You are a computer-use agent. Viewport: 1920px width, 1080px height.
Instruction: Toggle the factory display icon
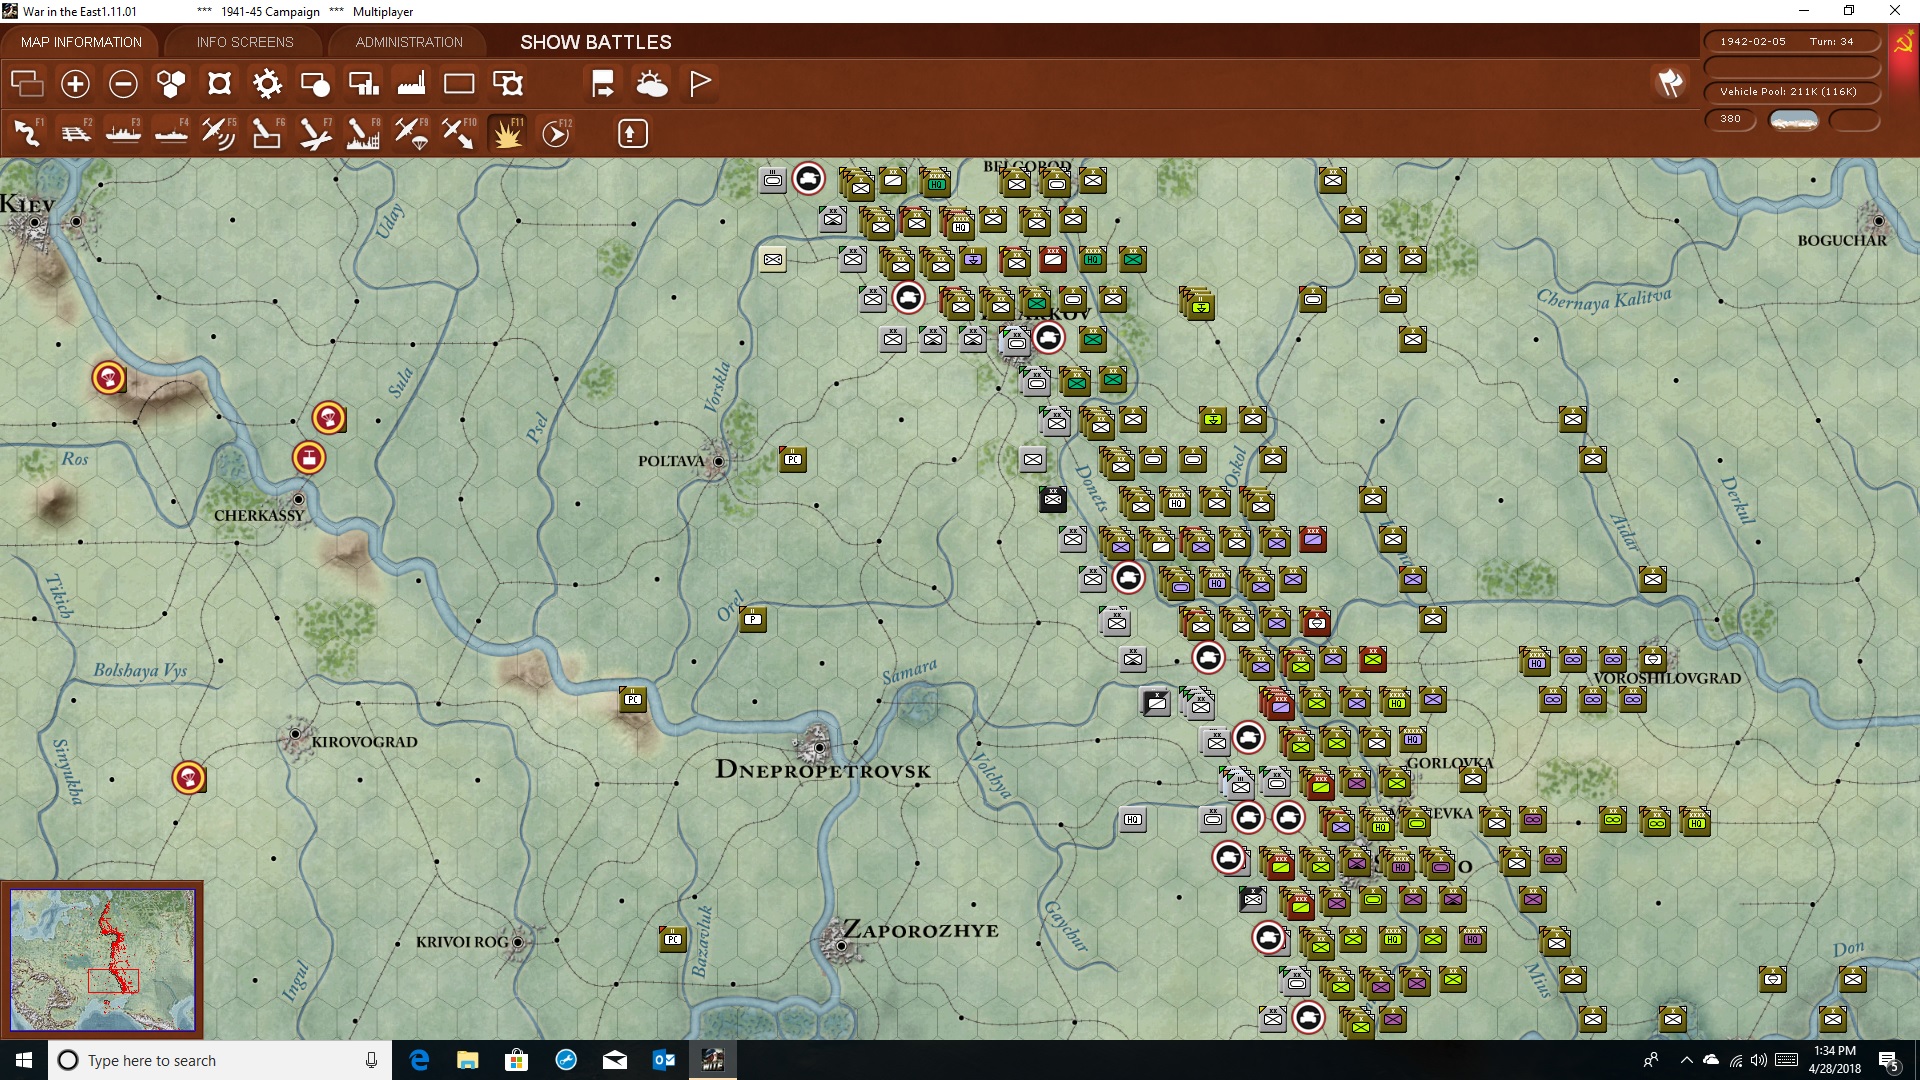(411, 84)
